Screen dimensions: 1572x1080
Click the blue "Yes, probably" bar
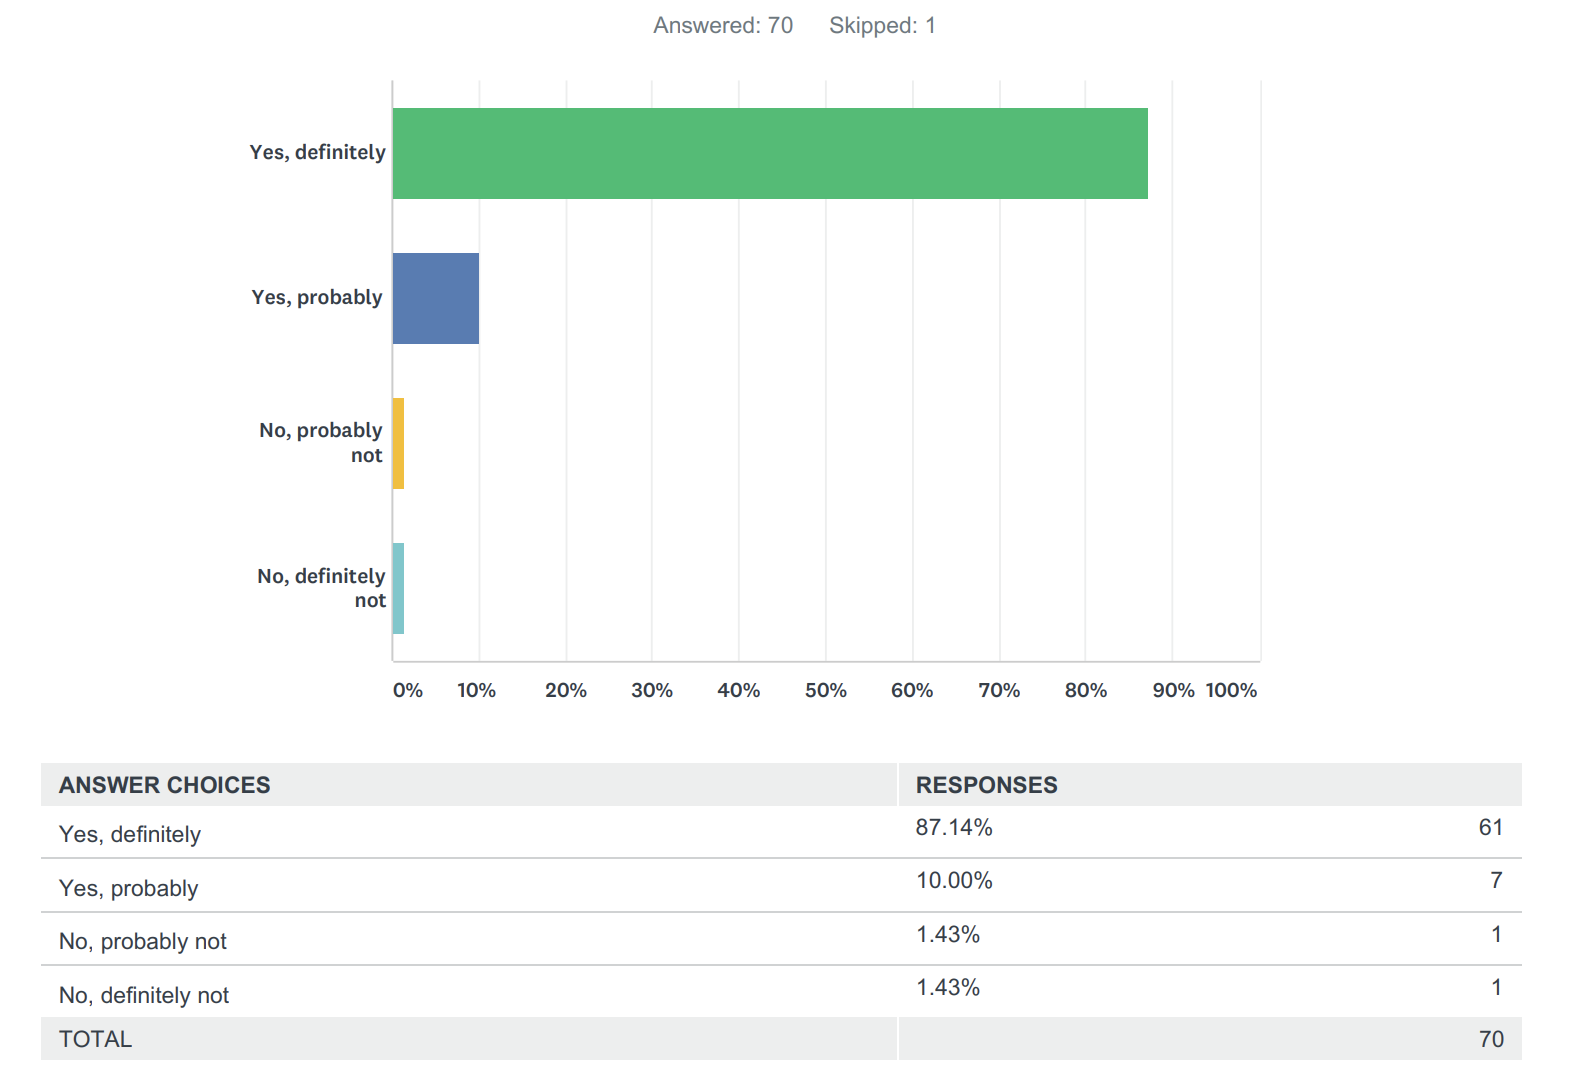tap(436, 298)
